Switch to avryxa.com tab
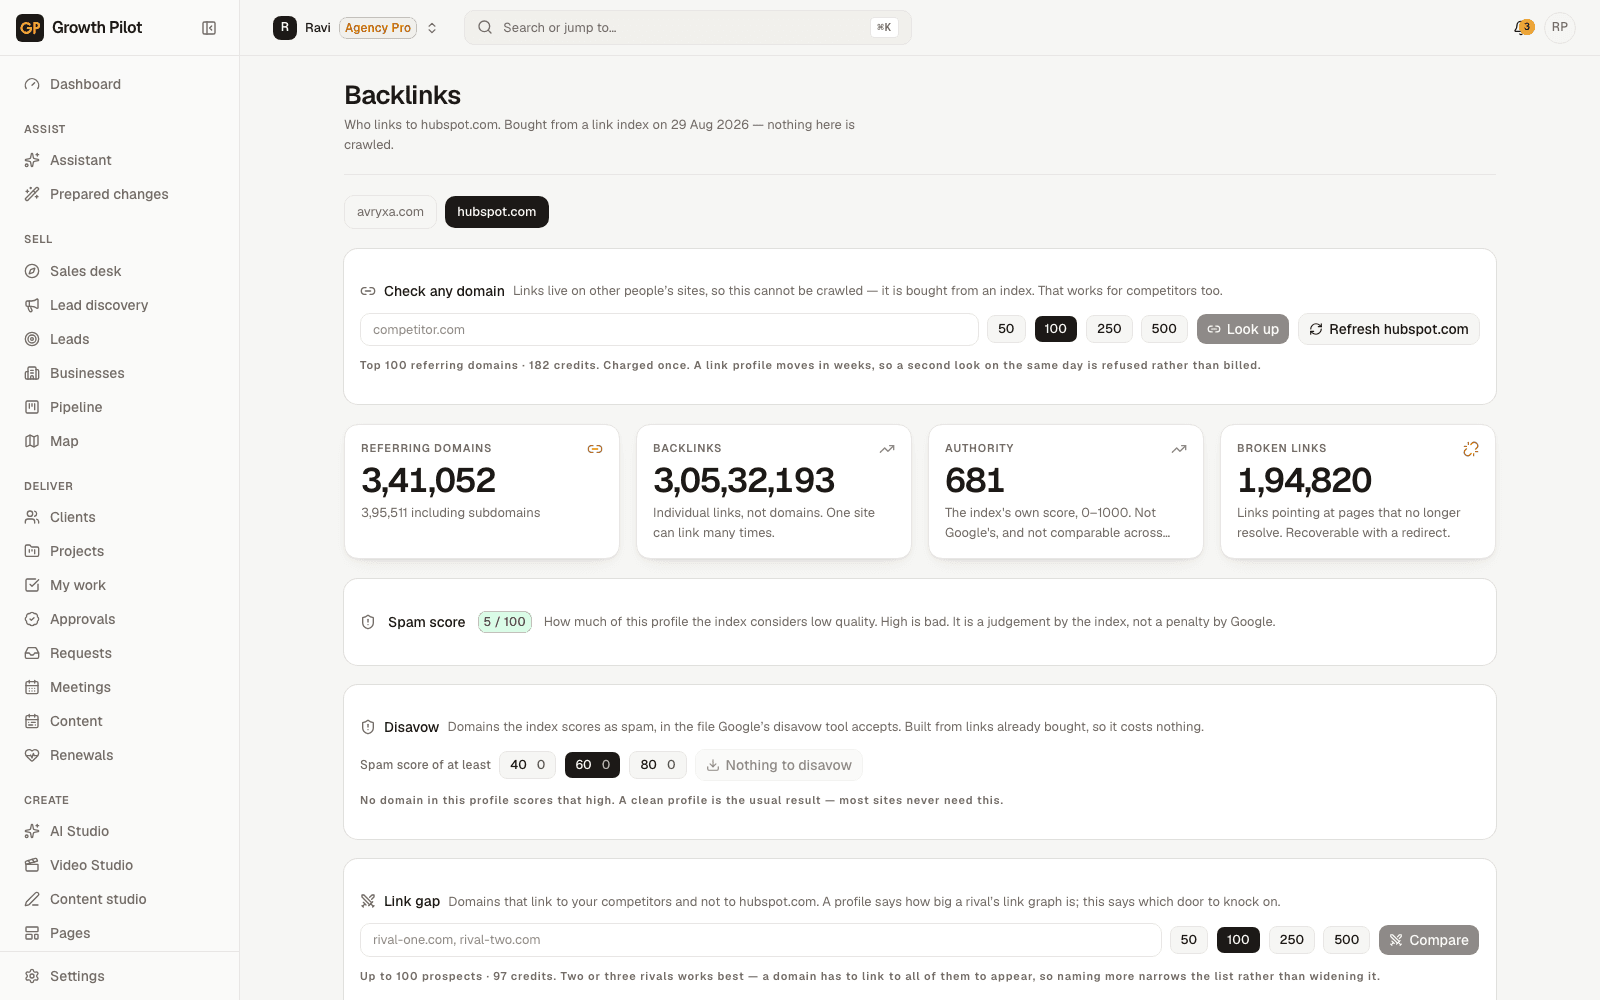 click(x=390, y=212)
